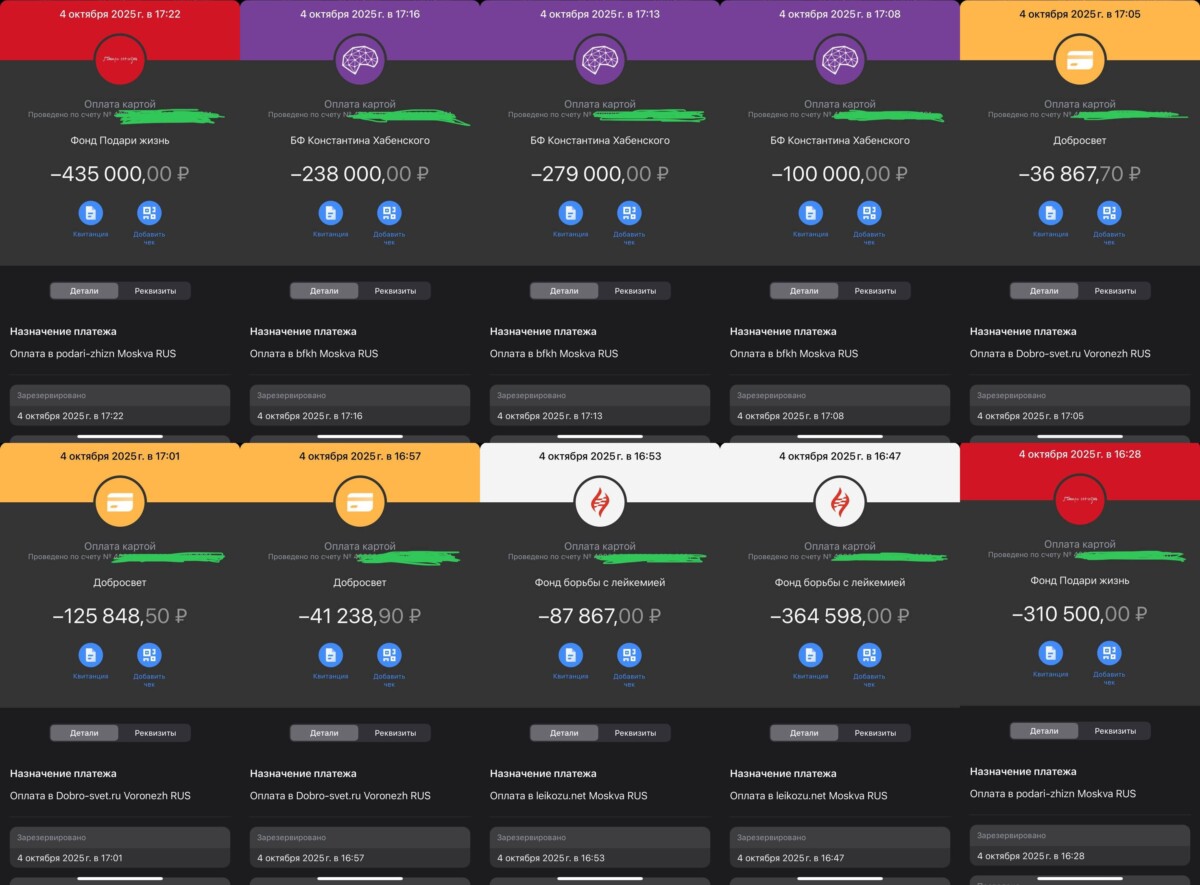Select Реквизиты tab in the −87 867 ₽ payment

pyautogui.click(x=635, y=733)
